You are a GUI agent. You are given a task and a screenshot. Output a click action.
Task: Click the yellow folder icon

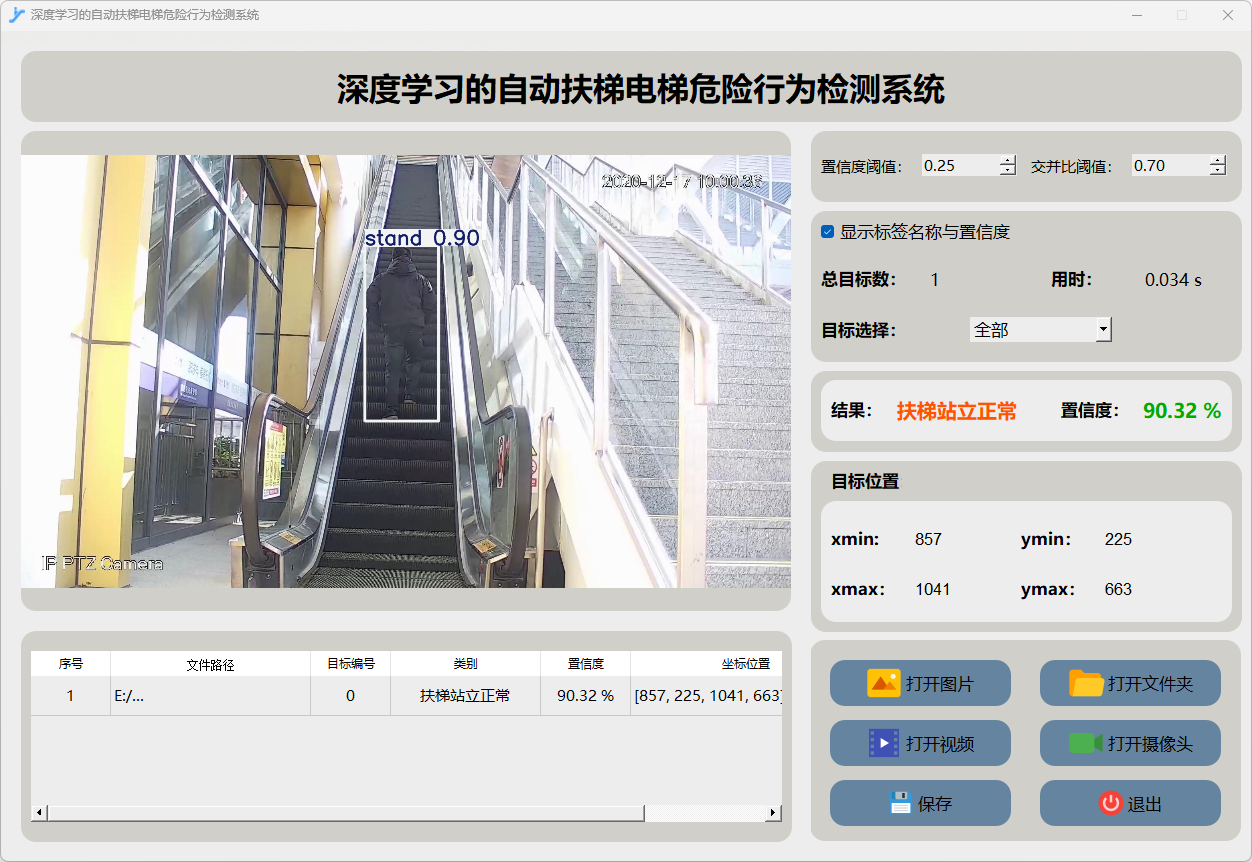1086,683
